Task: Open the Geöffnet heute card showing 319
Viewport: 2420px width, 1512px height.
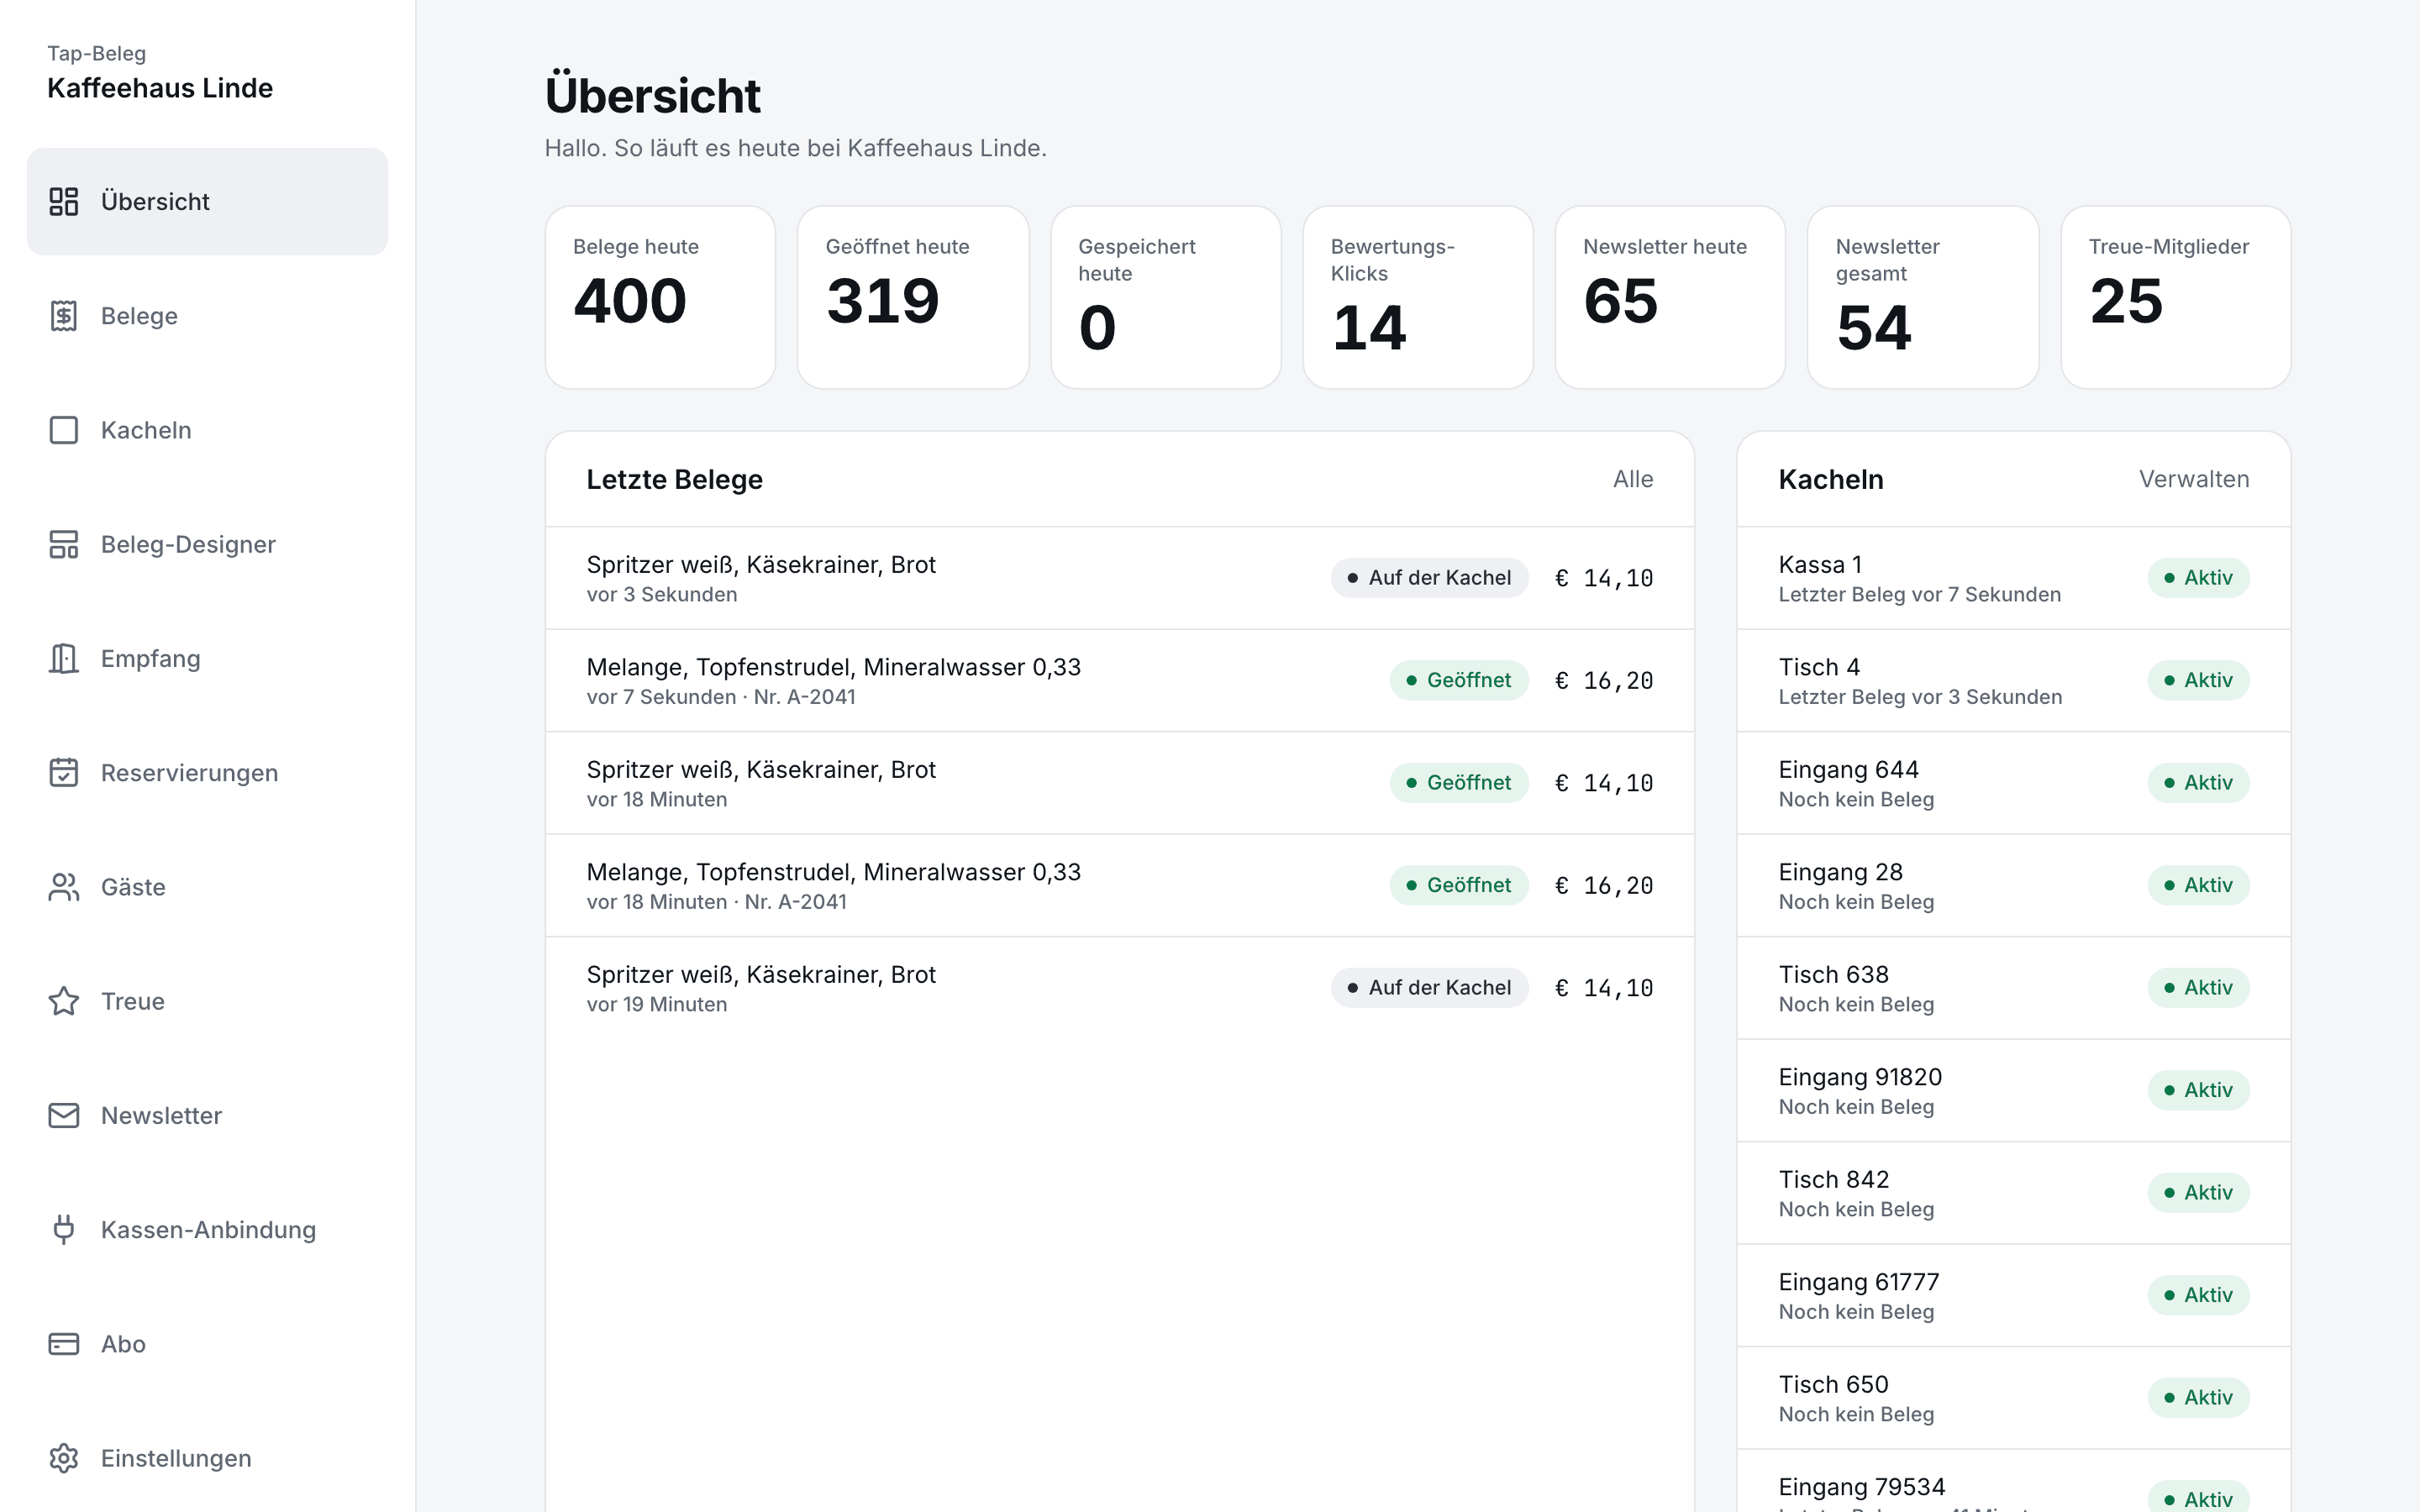Action: coord(913,297)
